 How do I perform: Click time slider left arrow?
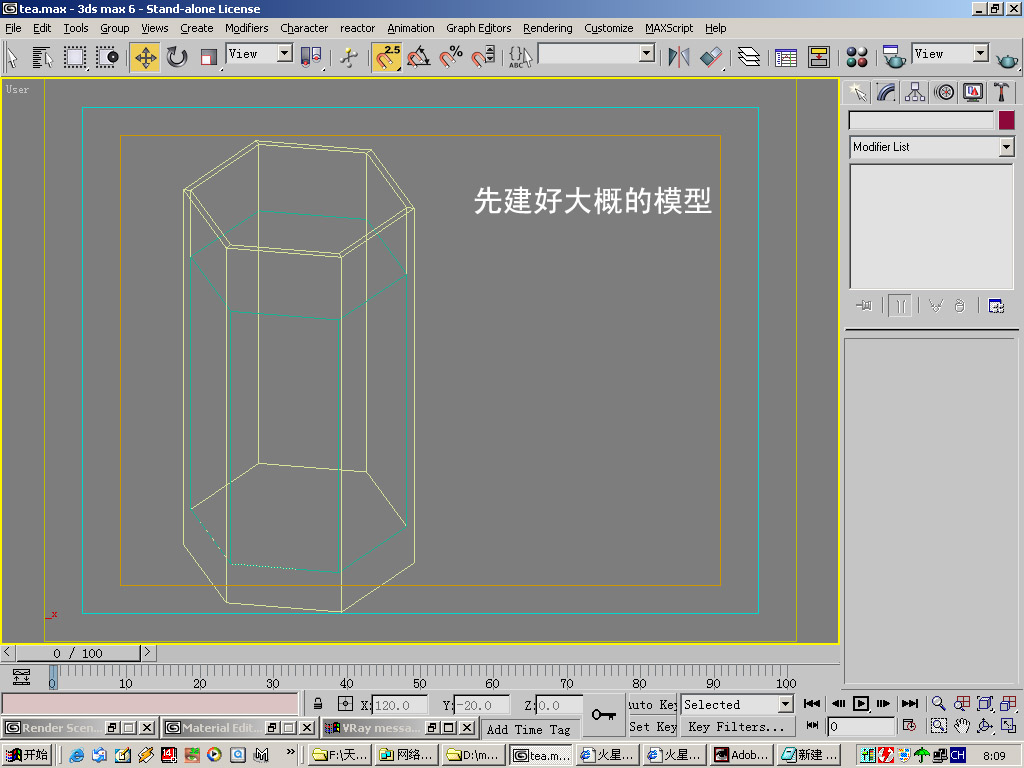coord(8,652)
